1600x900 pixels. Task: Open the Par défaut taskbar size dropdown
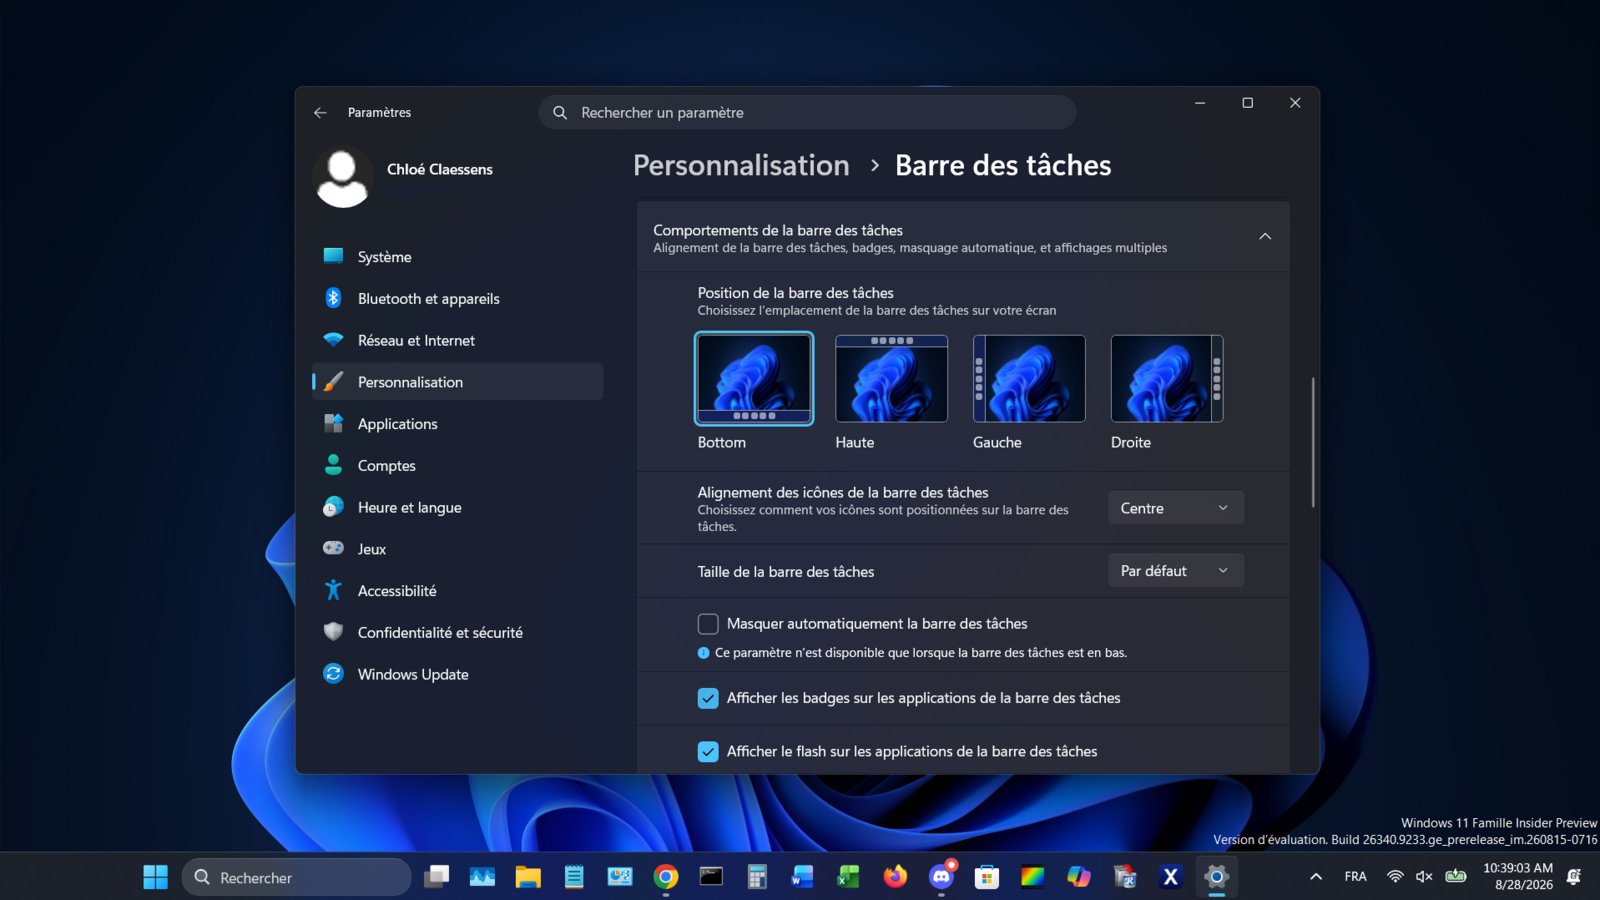click(x=1176, y=571)
